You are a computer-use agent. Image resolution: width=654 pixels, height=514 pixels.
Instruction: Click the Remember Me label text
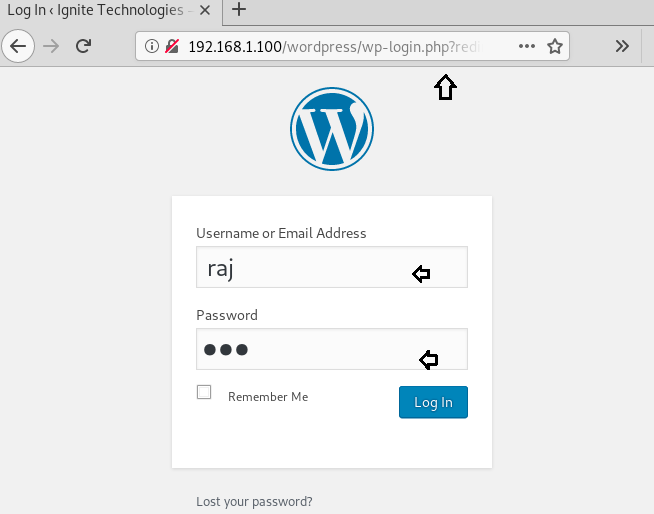pyautogui.click(x=268, y=397)
